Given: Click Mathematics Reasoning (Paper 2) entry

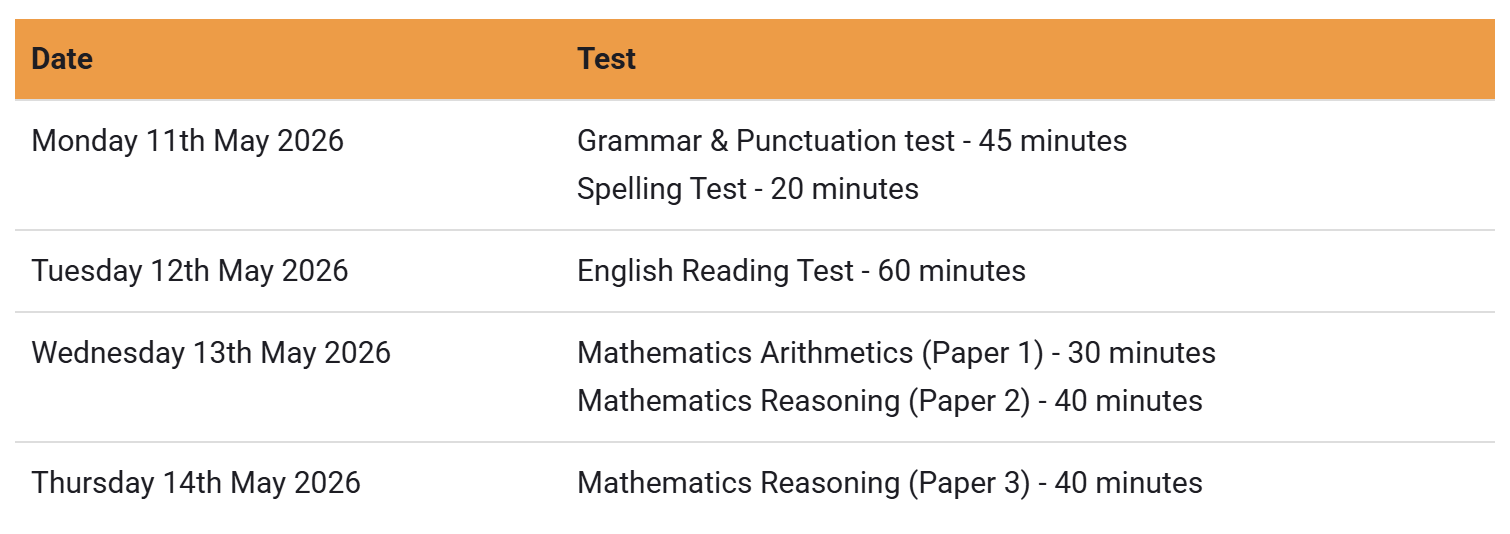Looking at the screenshot, I should click(890, 401).
